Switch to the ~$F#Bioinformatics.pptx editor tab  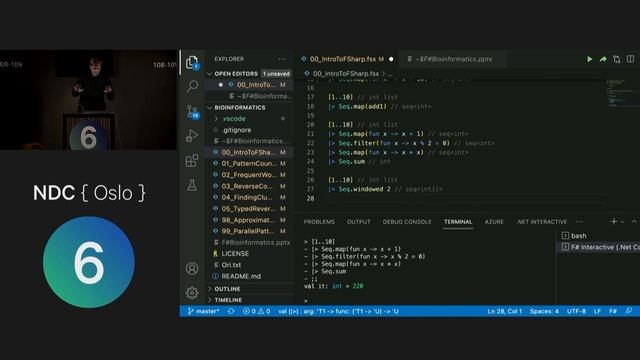point(452,59)
